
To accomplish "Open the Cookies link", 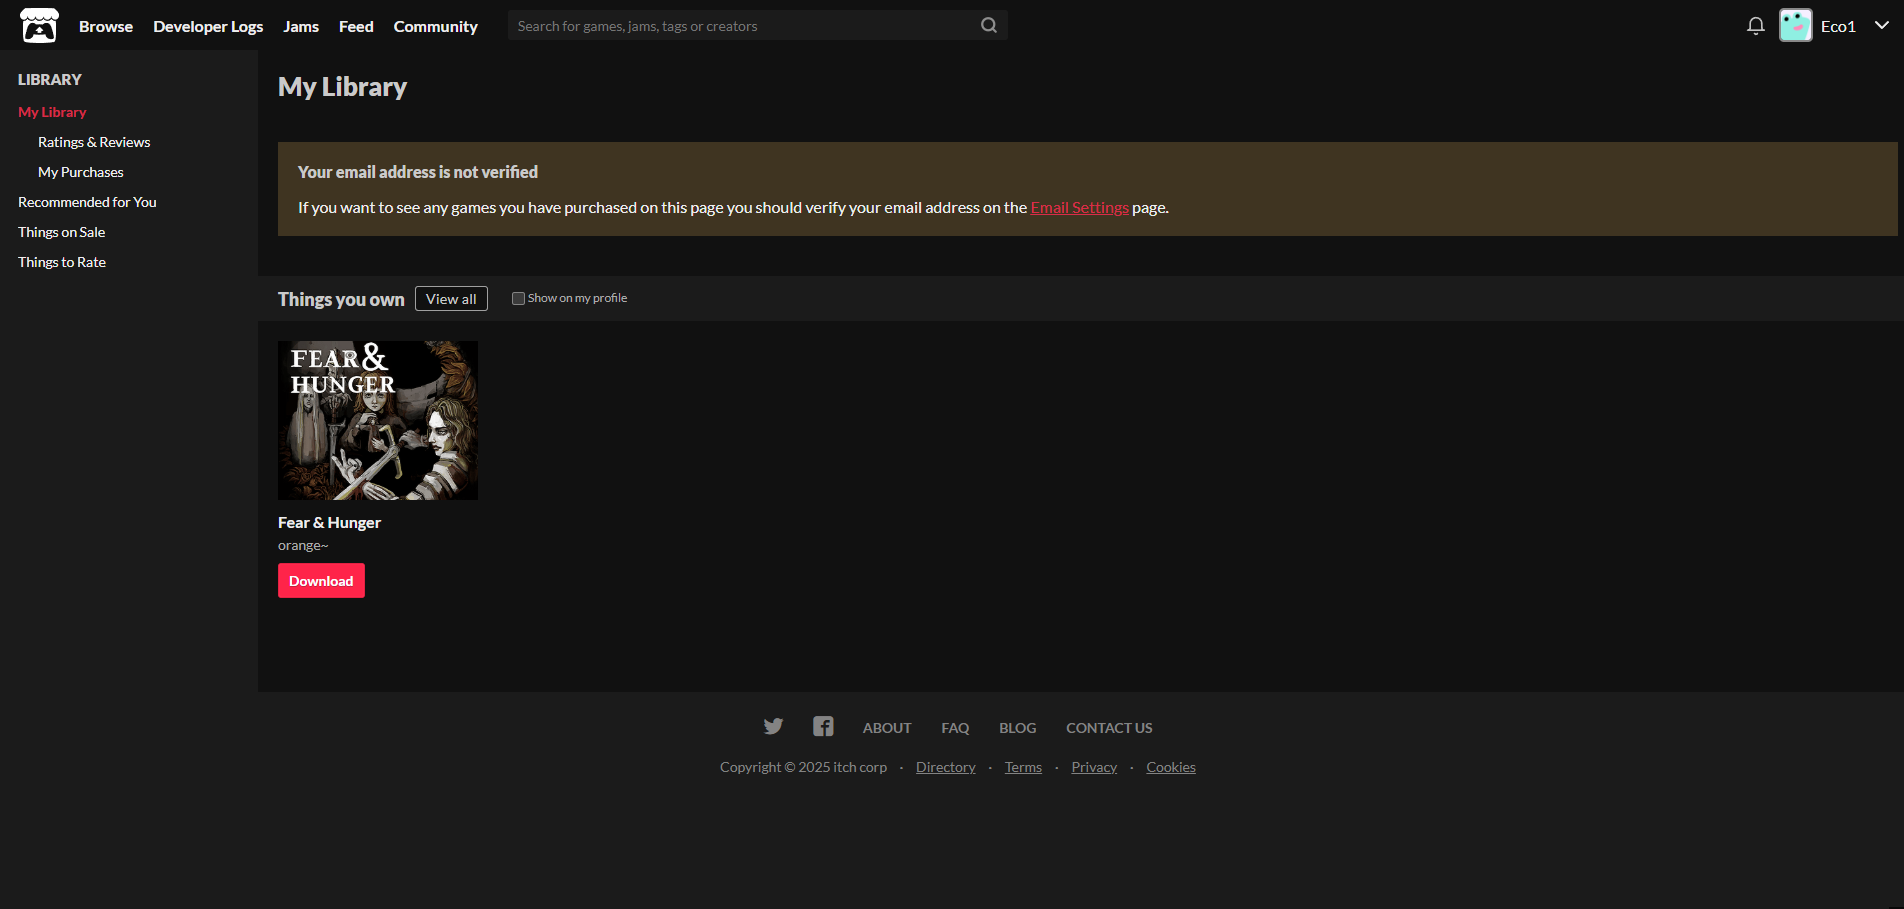I will click(1171, 767).
